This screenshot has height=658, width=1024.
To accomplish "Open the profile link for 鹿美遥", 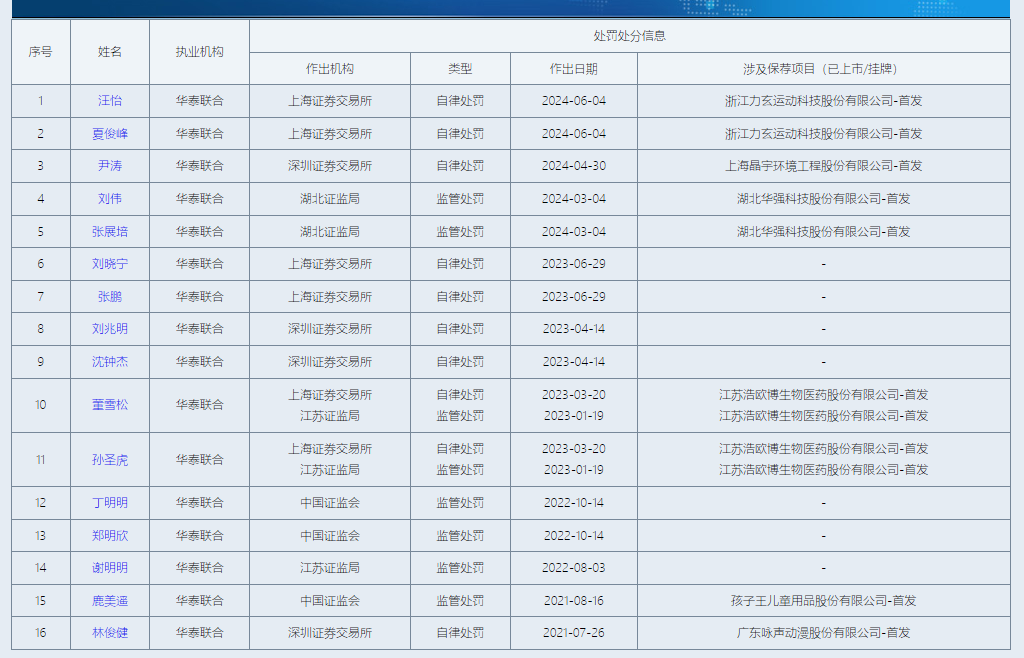I will 110,601.
